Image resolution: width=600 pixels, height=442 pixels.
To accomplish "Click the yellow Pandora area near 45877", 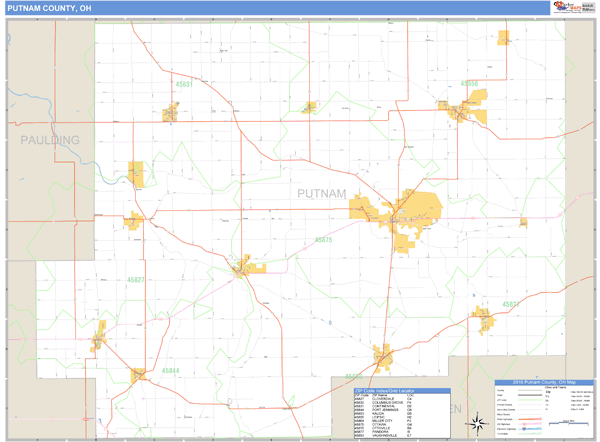I will pyautogui.click(x=483, y=318).
